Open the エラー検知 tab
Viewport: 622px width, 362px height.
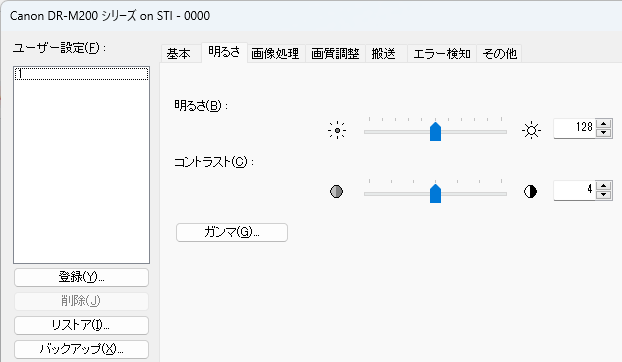click(x=442, y=54)
